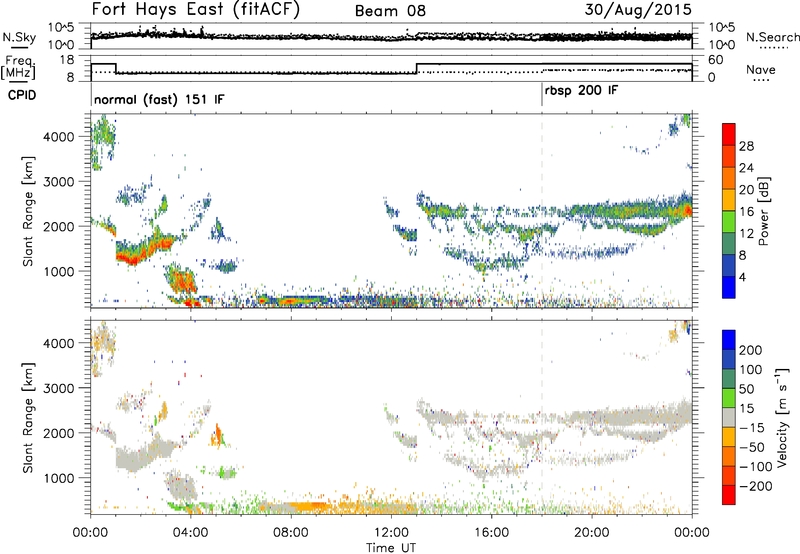Image resolution: width=800 pixels, height=554 pixels.
Task: Click the '60' Nave axis value
Action: (716, 60)
